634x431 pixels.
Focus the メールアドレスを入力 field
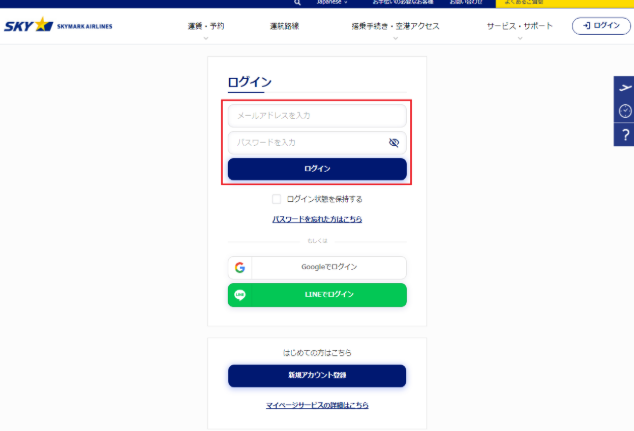pyautogui.click(x=317, y=116)
